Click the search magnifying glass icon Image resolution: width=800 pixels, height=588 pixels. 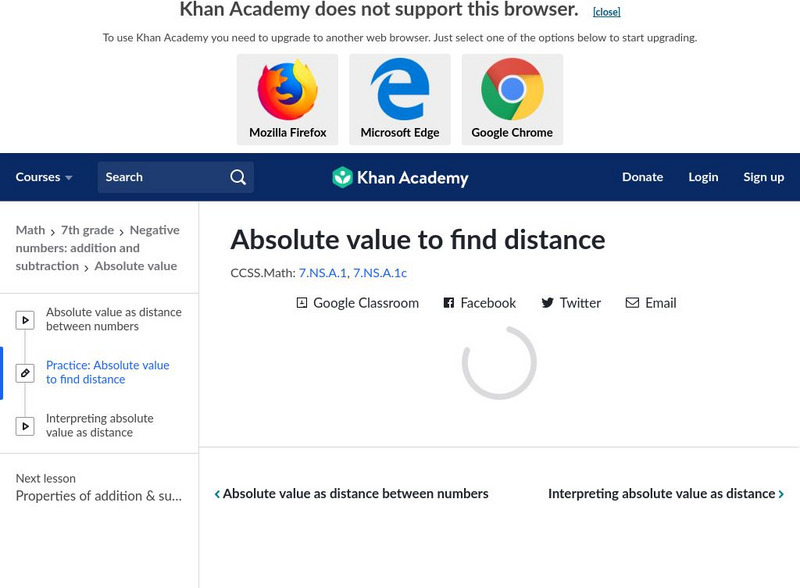(x=238, y=177)
